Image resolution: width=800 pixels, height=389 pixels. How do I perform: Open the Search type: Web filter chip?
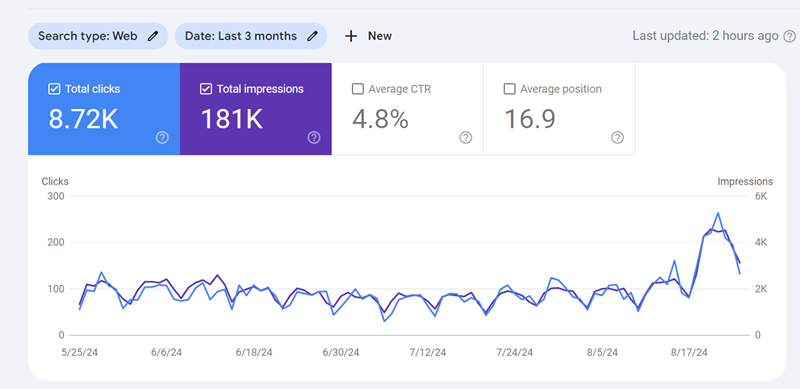[97, 36]
